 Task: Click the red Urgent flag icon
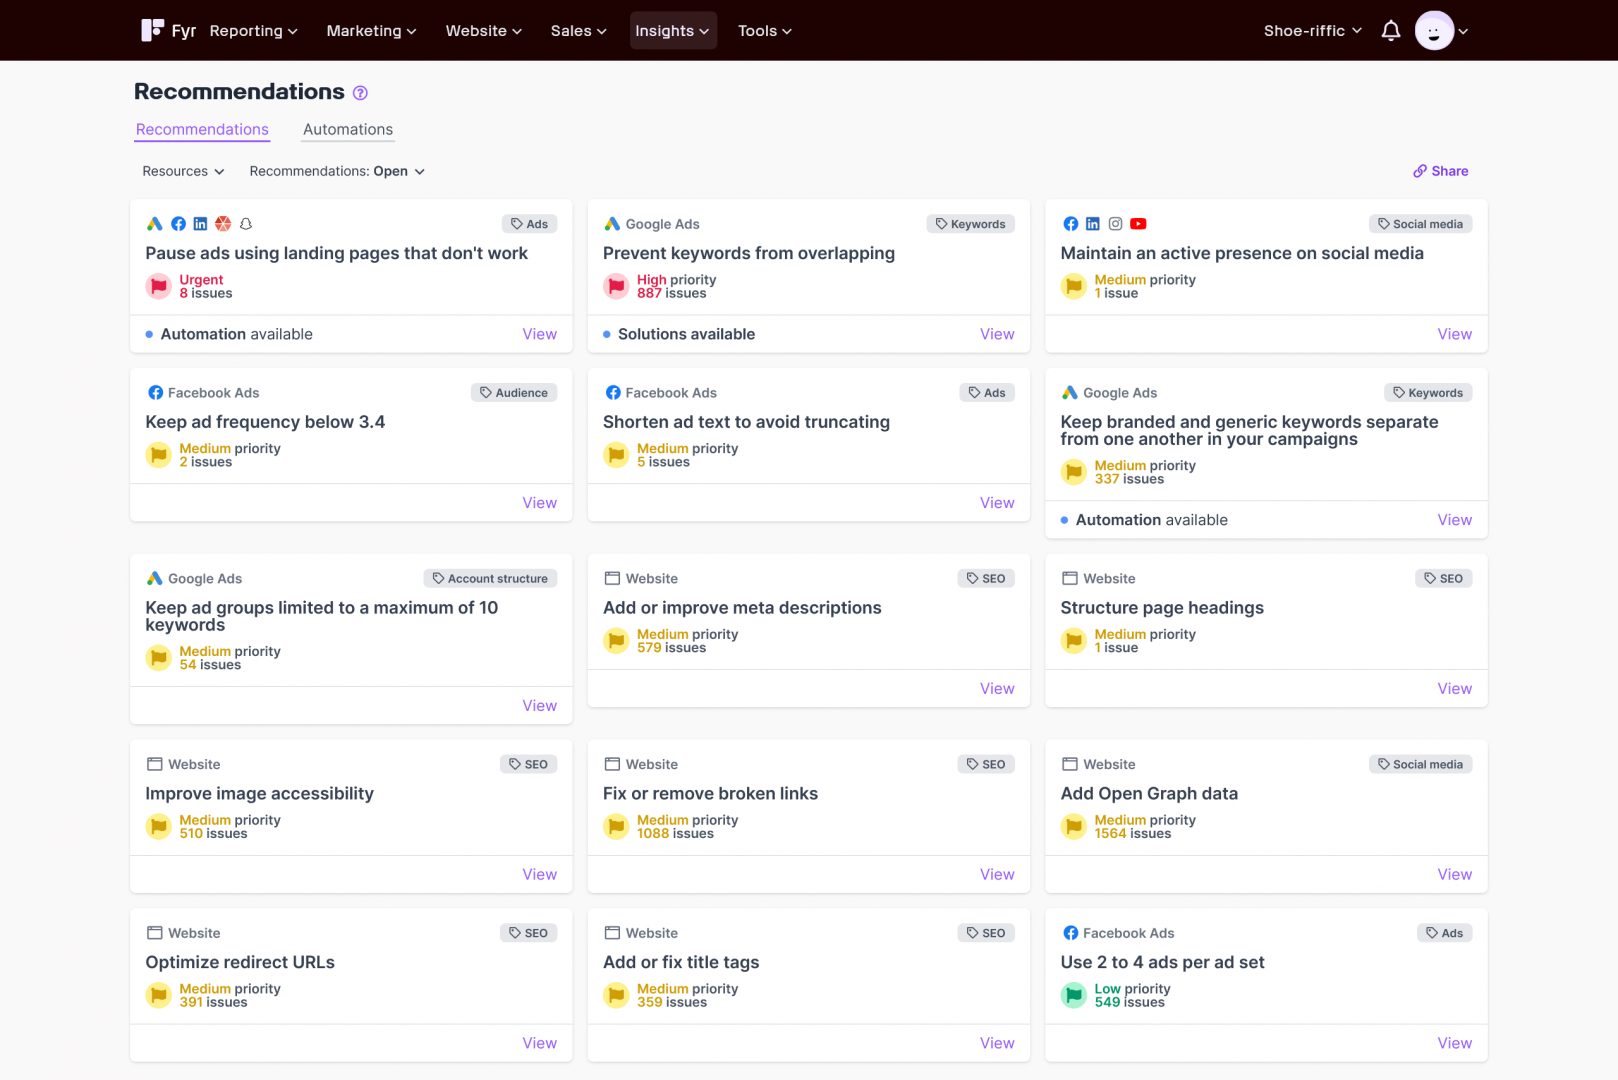pos(159,287)
